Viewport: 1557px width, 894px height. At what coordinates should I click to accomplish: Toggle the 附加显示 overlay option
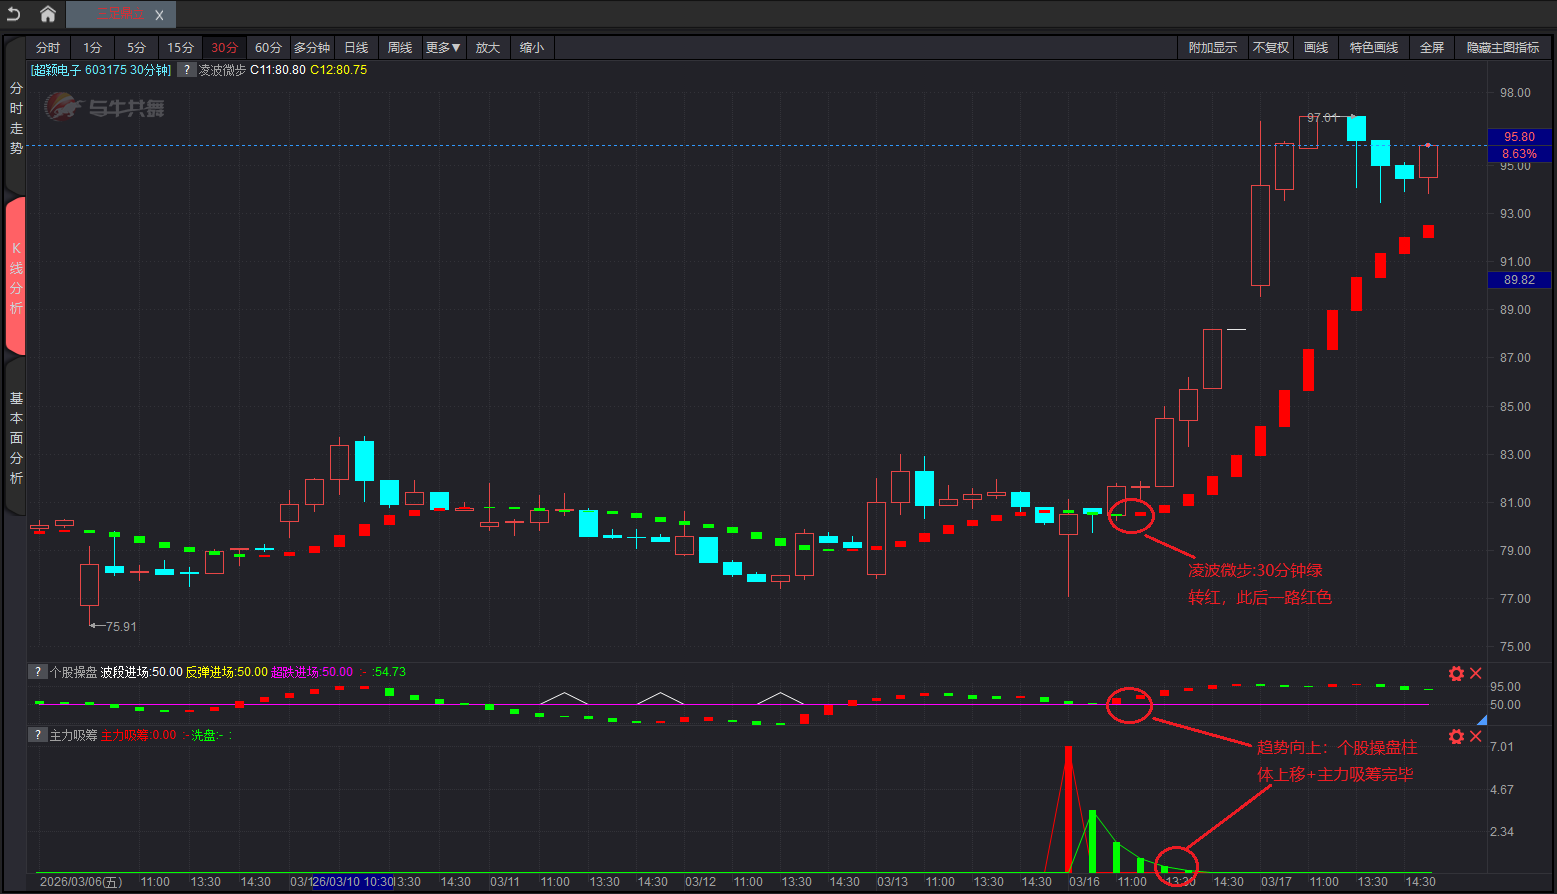(1212, 48)
